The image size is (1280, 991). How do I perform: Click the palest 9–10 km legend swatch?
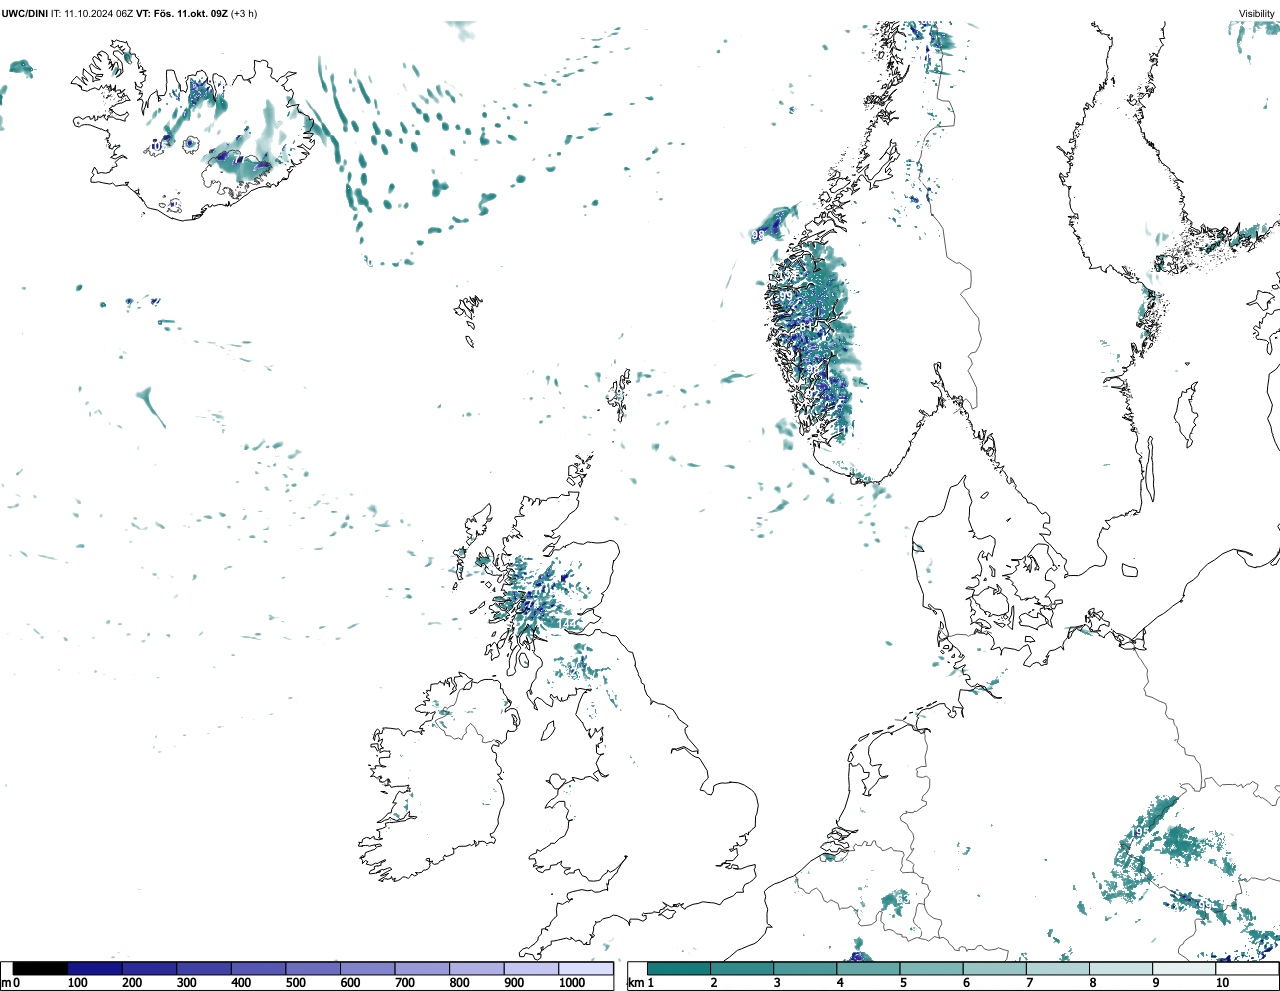tap(1185, 968)
